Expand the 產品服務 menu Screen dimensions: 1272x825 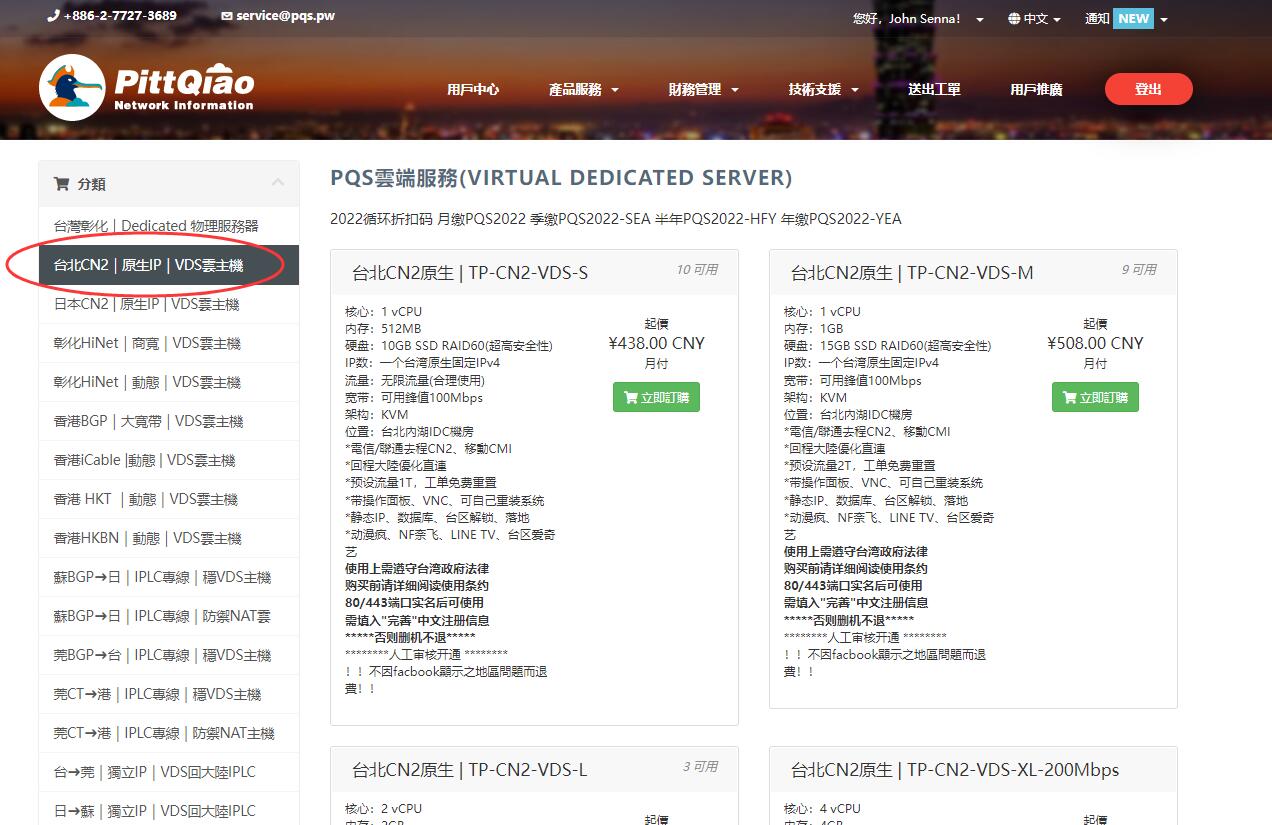584,89
